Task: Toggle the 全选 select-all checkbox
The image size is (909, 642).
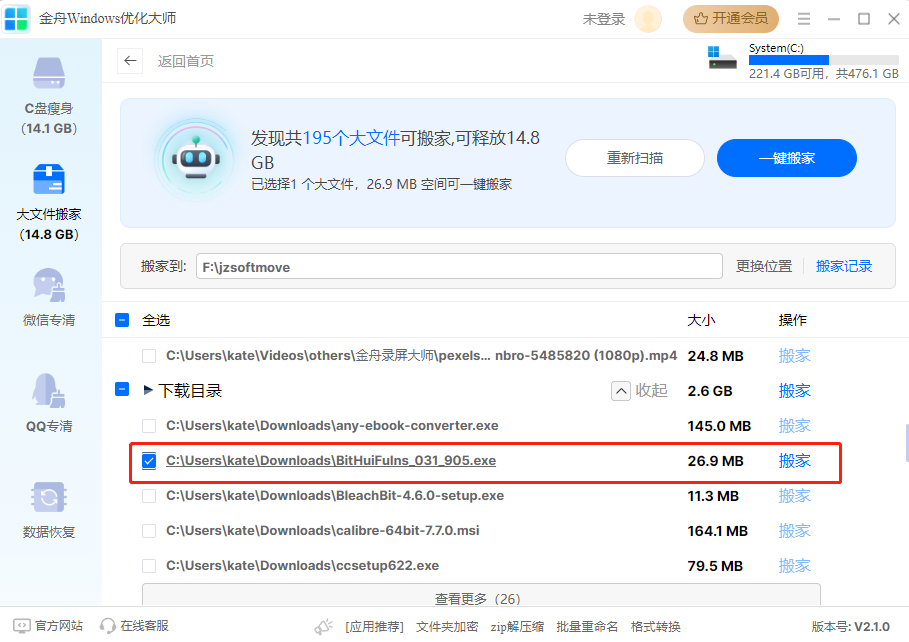Action: [x=122, y=320]
